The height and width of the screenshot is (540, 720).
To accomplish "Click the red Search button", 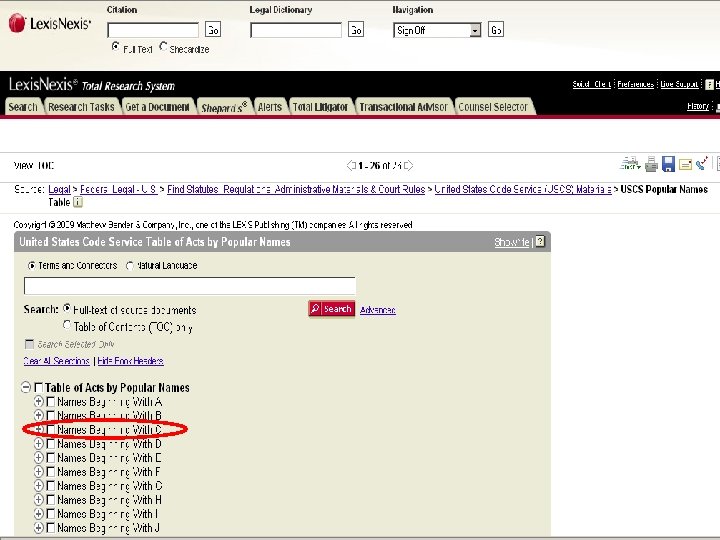I will pyautogui.click(x=332, y=309).
